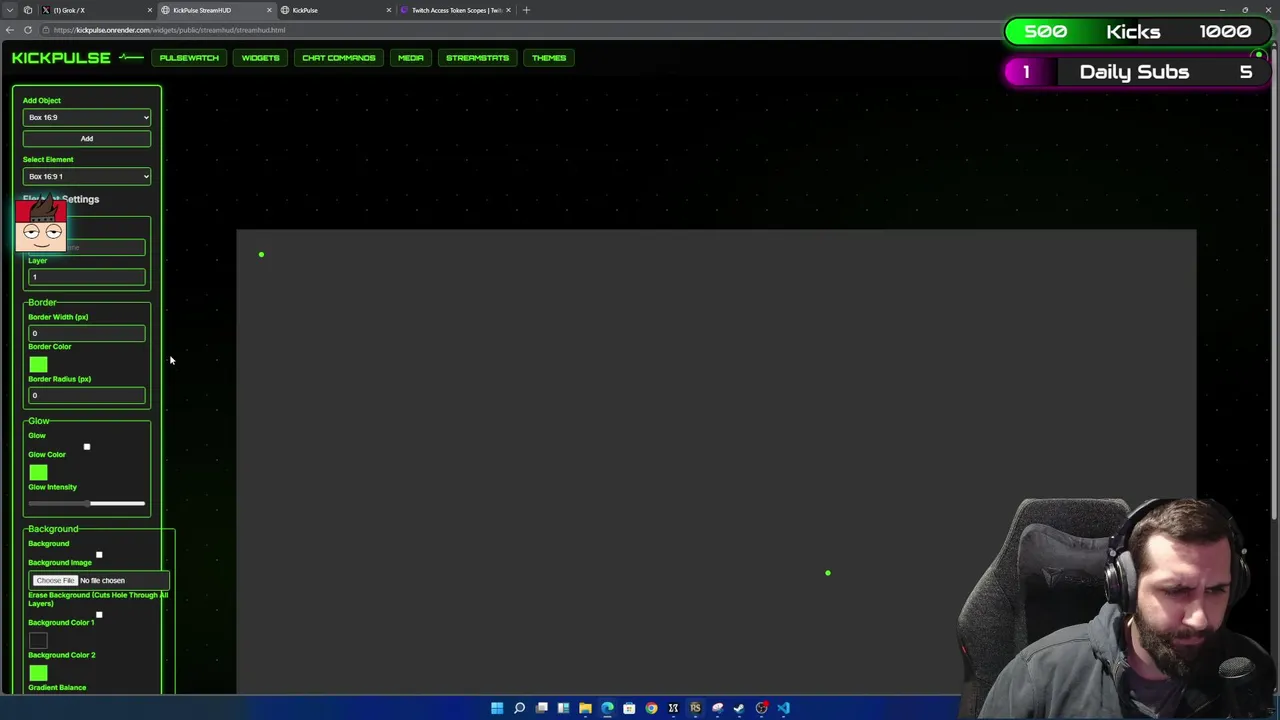
Task: Open PulseWatch menu
Action: 189,58
